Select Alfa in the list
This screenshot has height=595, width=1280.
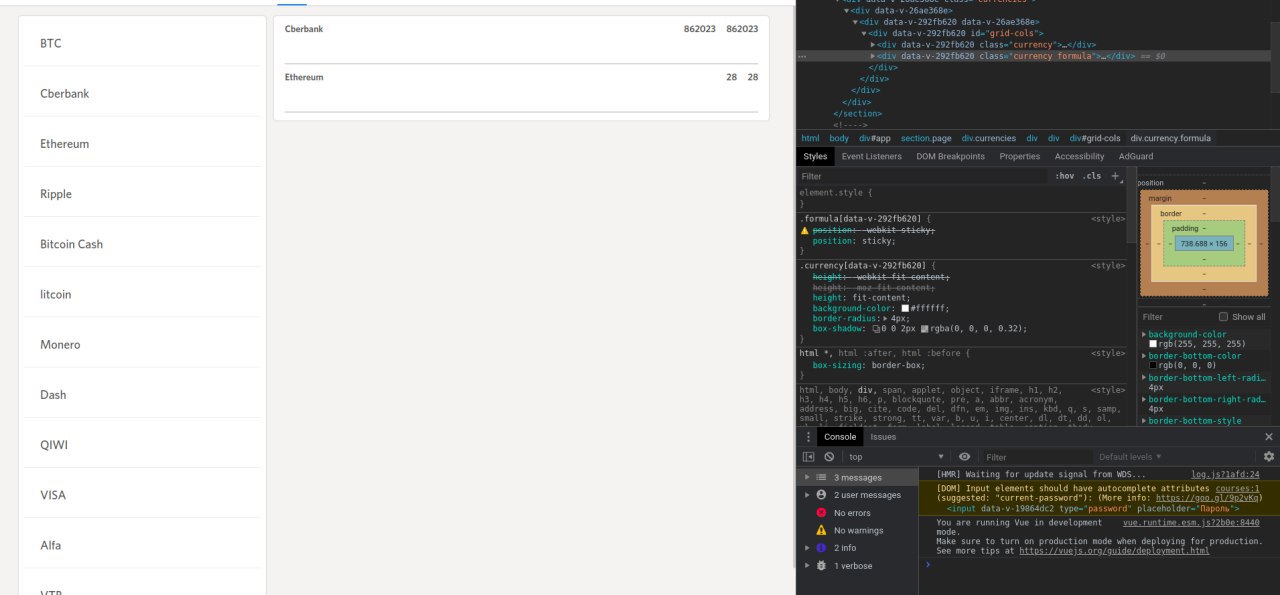click(142, 545)
